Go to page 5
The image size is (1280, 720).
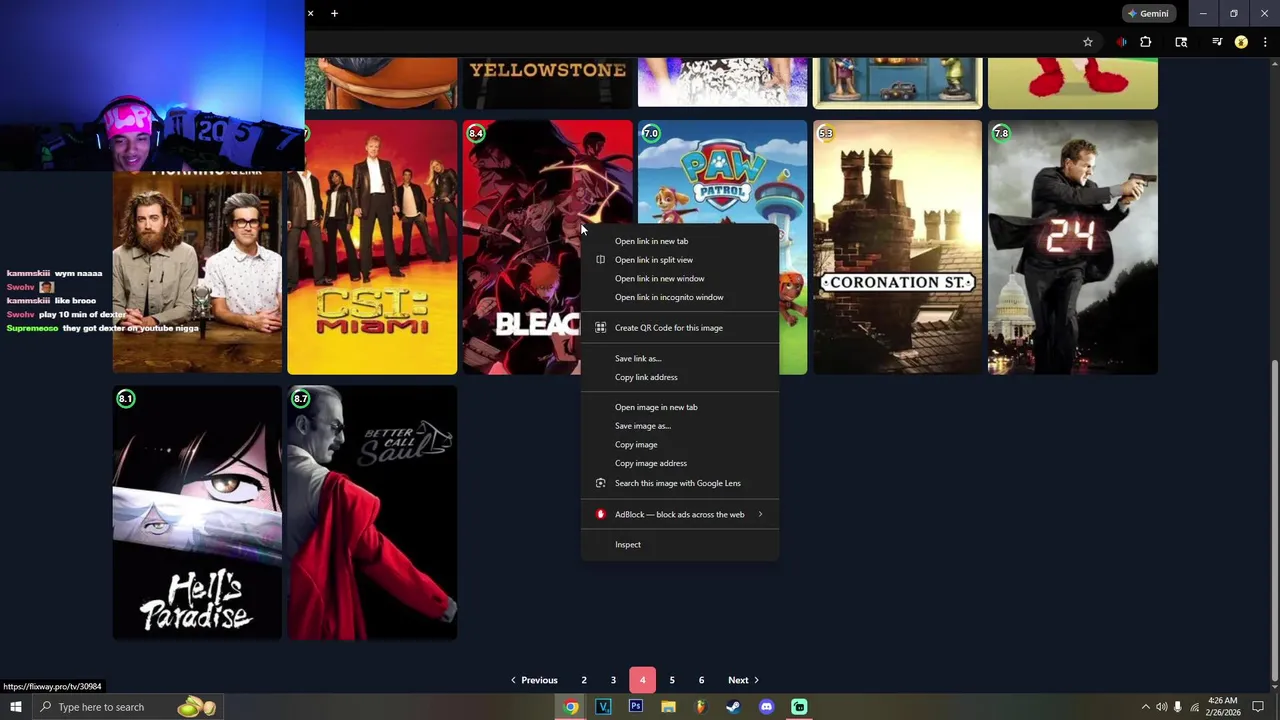pos(672,680)
